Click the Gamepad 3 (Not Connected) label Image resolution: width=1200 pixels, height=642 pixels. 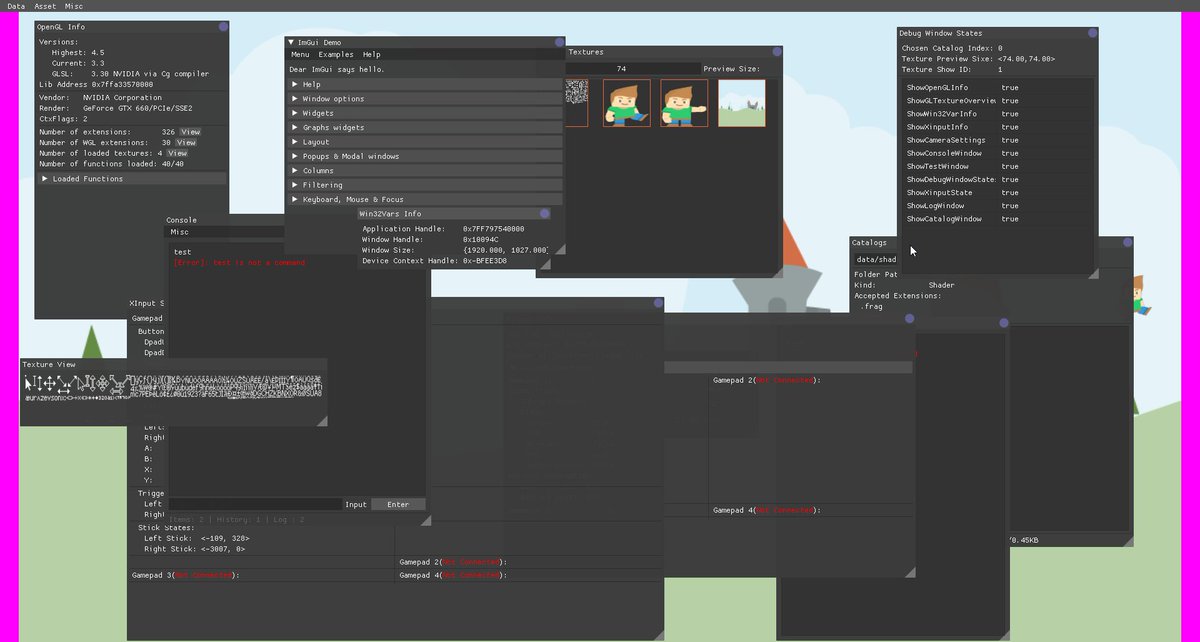click(x=186, y=576)
